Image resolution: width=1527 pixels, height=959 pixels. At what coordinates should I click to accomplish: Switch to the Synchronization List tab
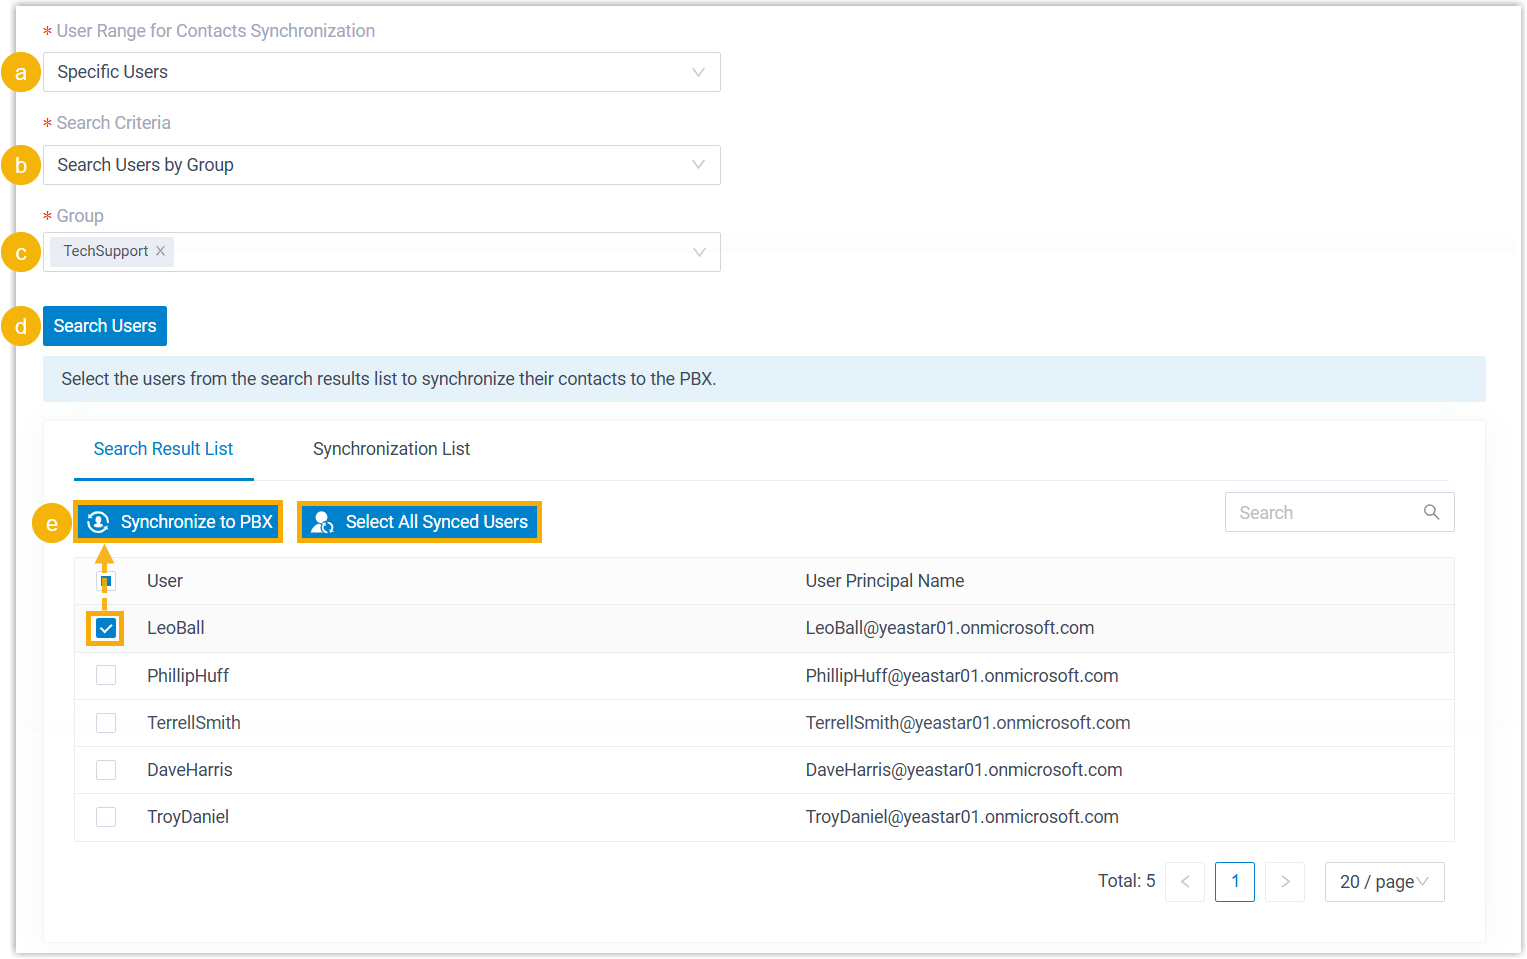point(391,449)
